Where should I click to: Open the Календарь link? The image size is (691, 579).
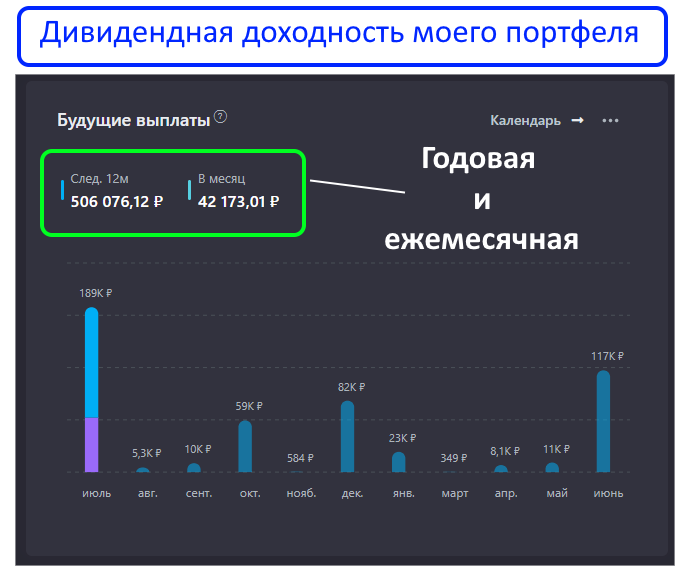(525, 121)
